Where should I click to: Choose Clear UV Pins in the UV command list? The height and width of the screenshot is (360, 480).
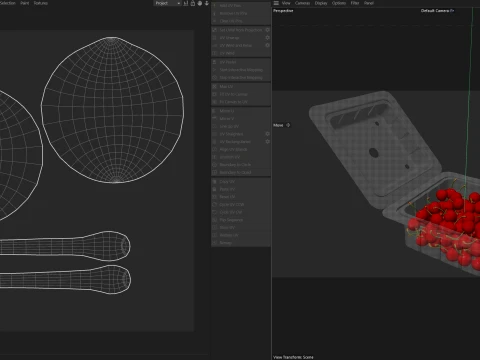(241, 21)
